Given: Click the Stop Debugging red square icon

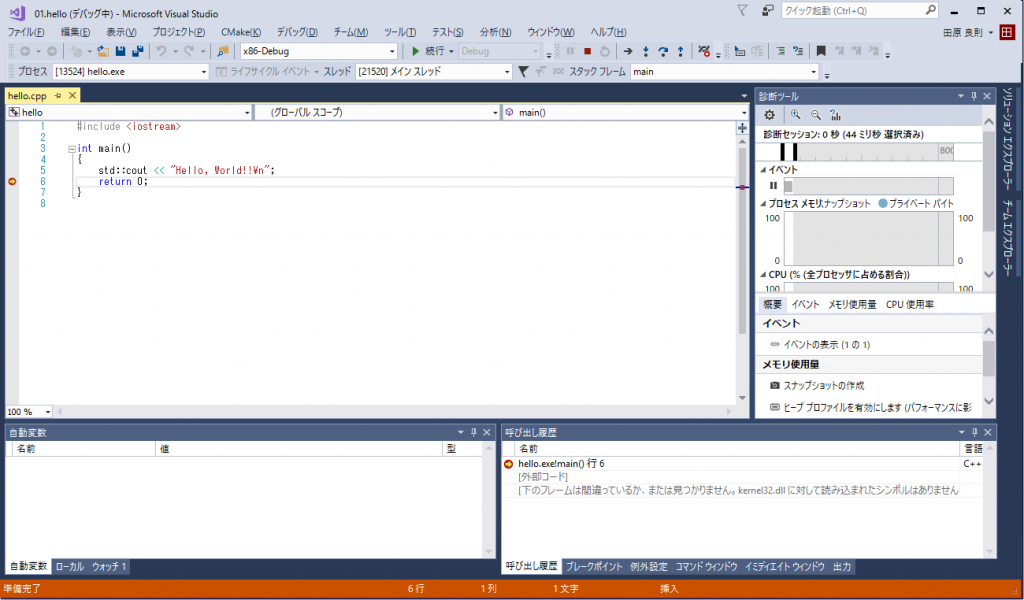Looking at the screenshot, I should point(587,51).
